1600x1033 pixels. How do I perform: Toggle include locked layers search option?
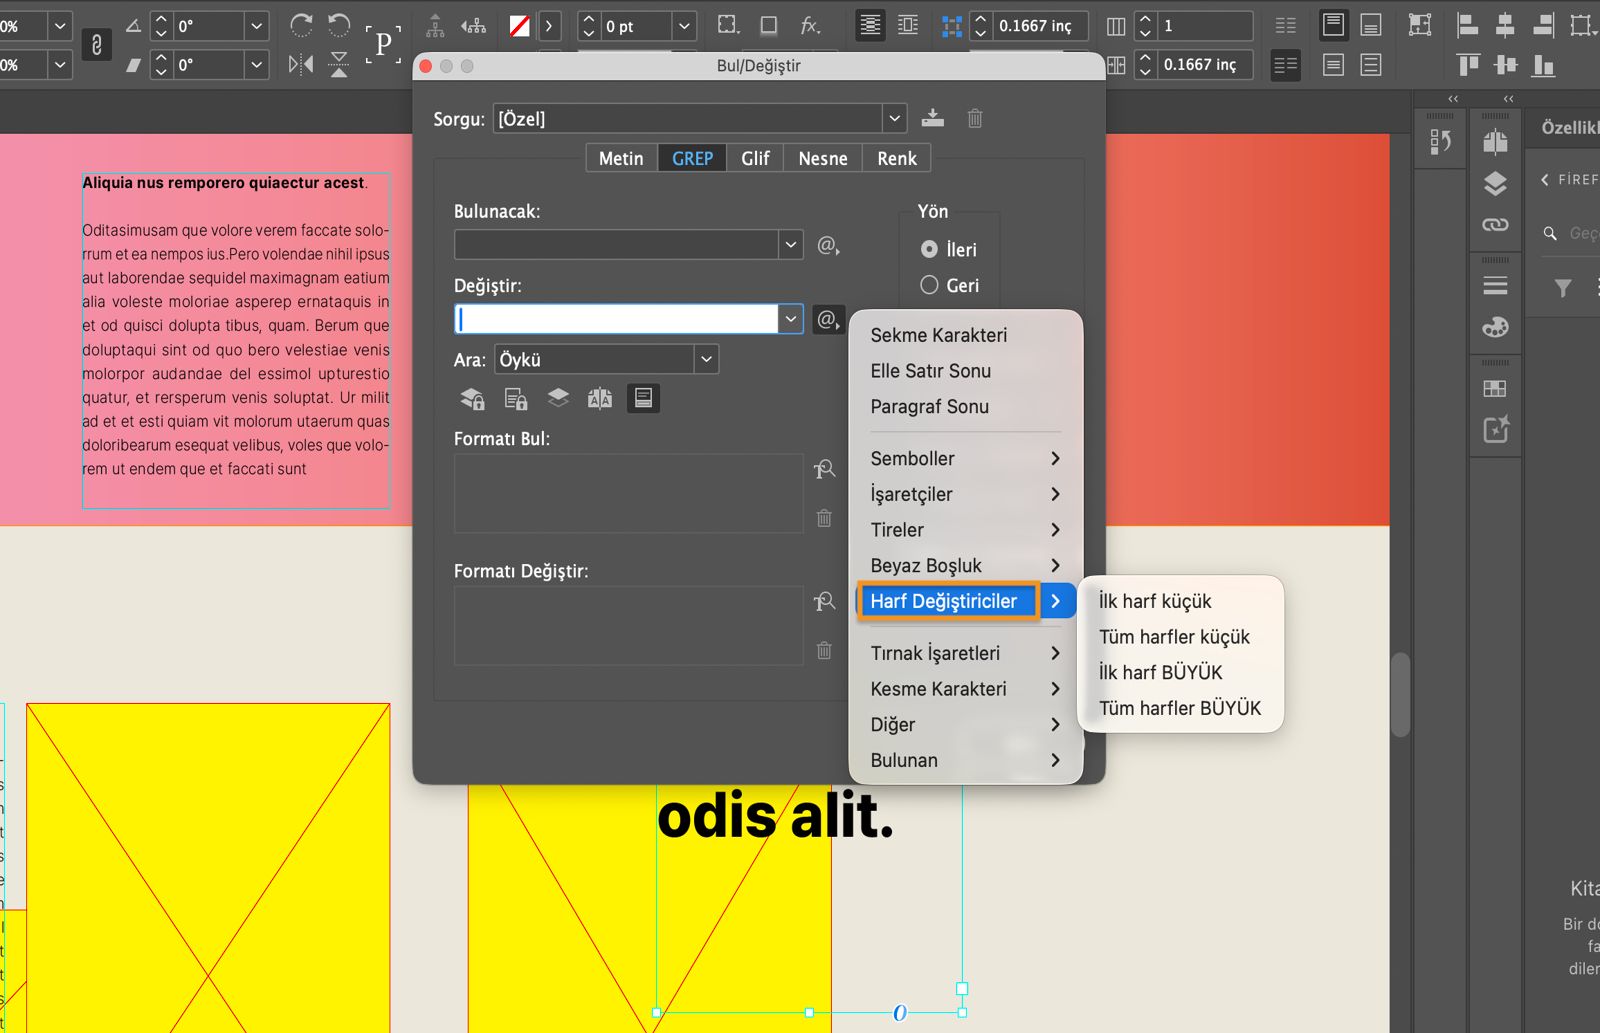pyautogui.click(x=473, y=399)
